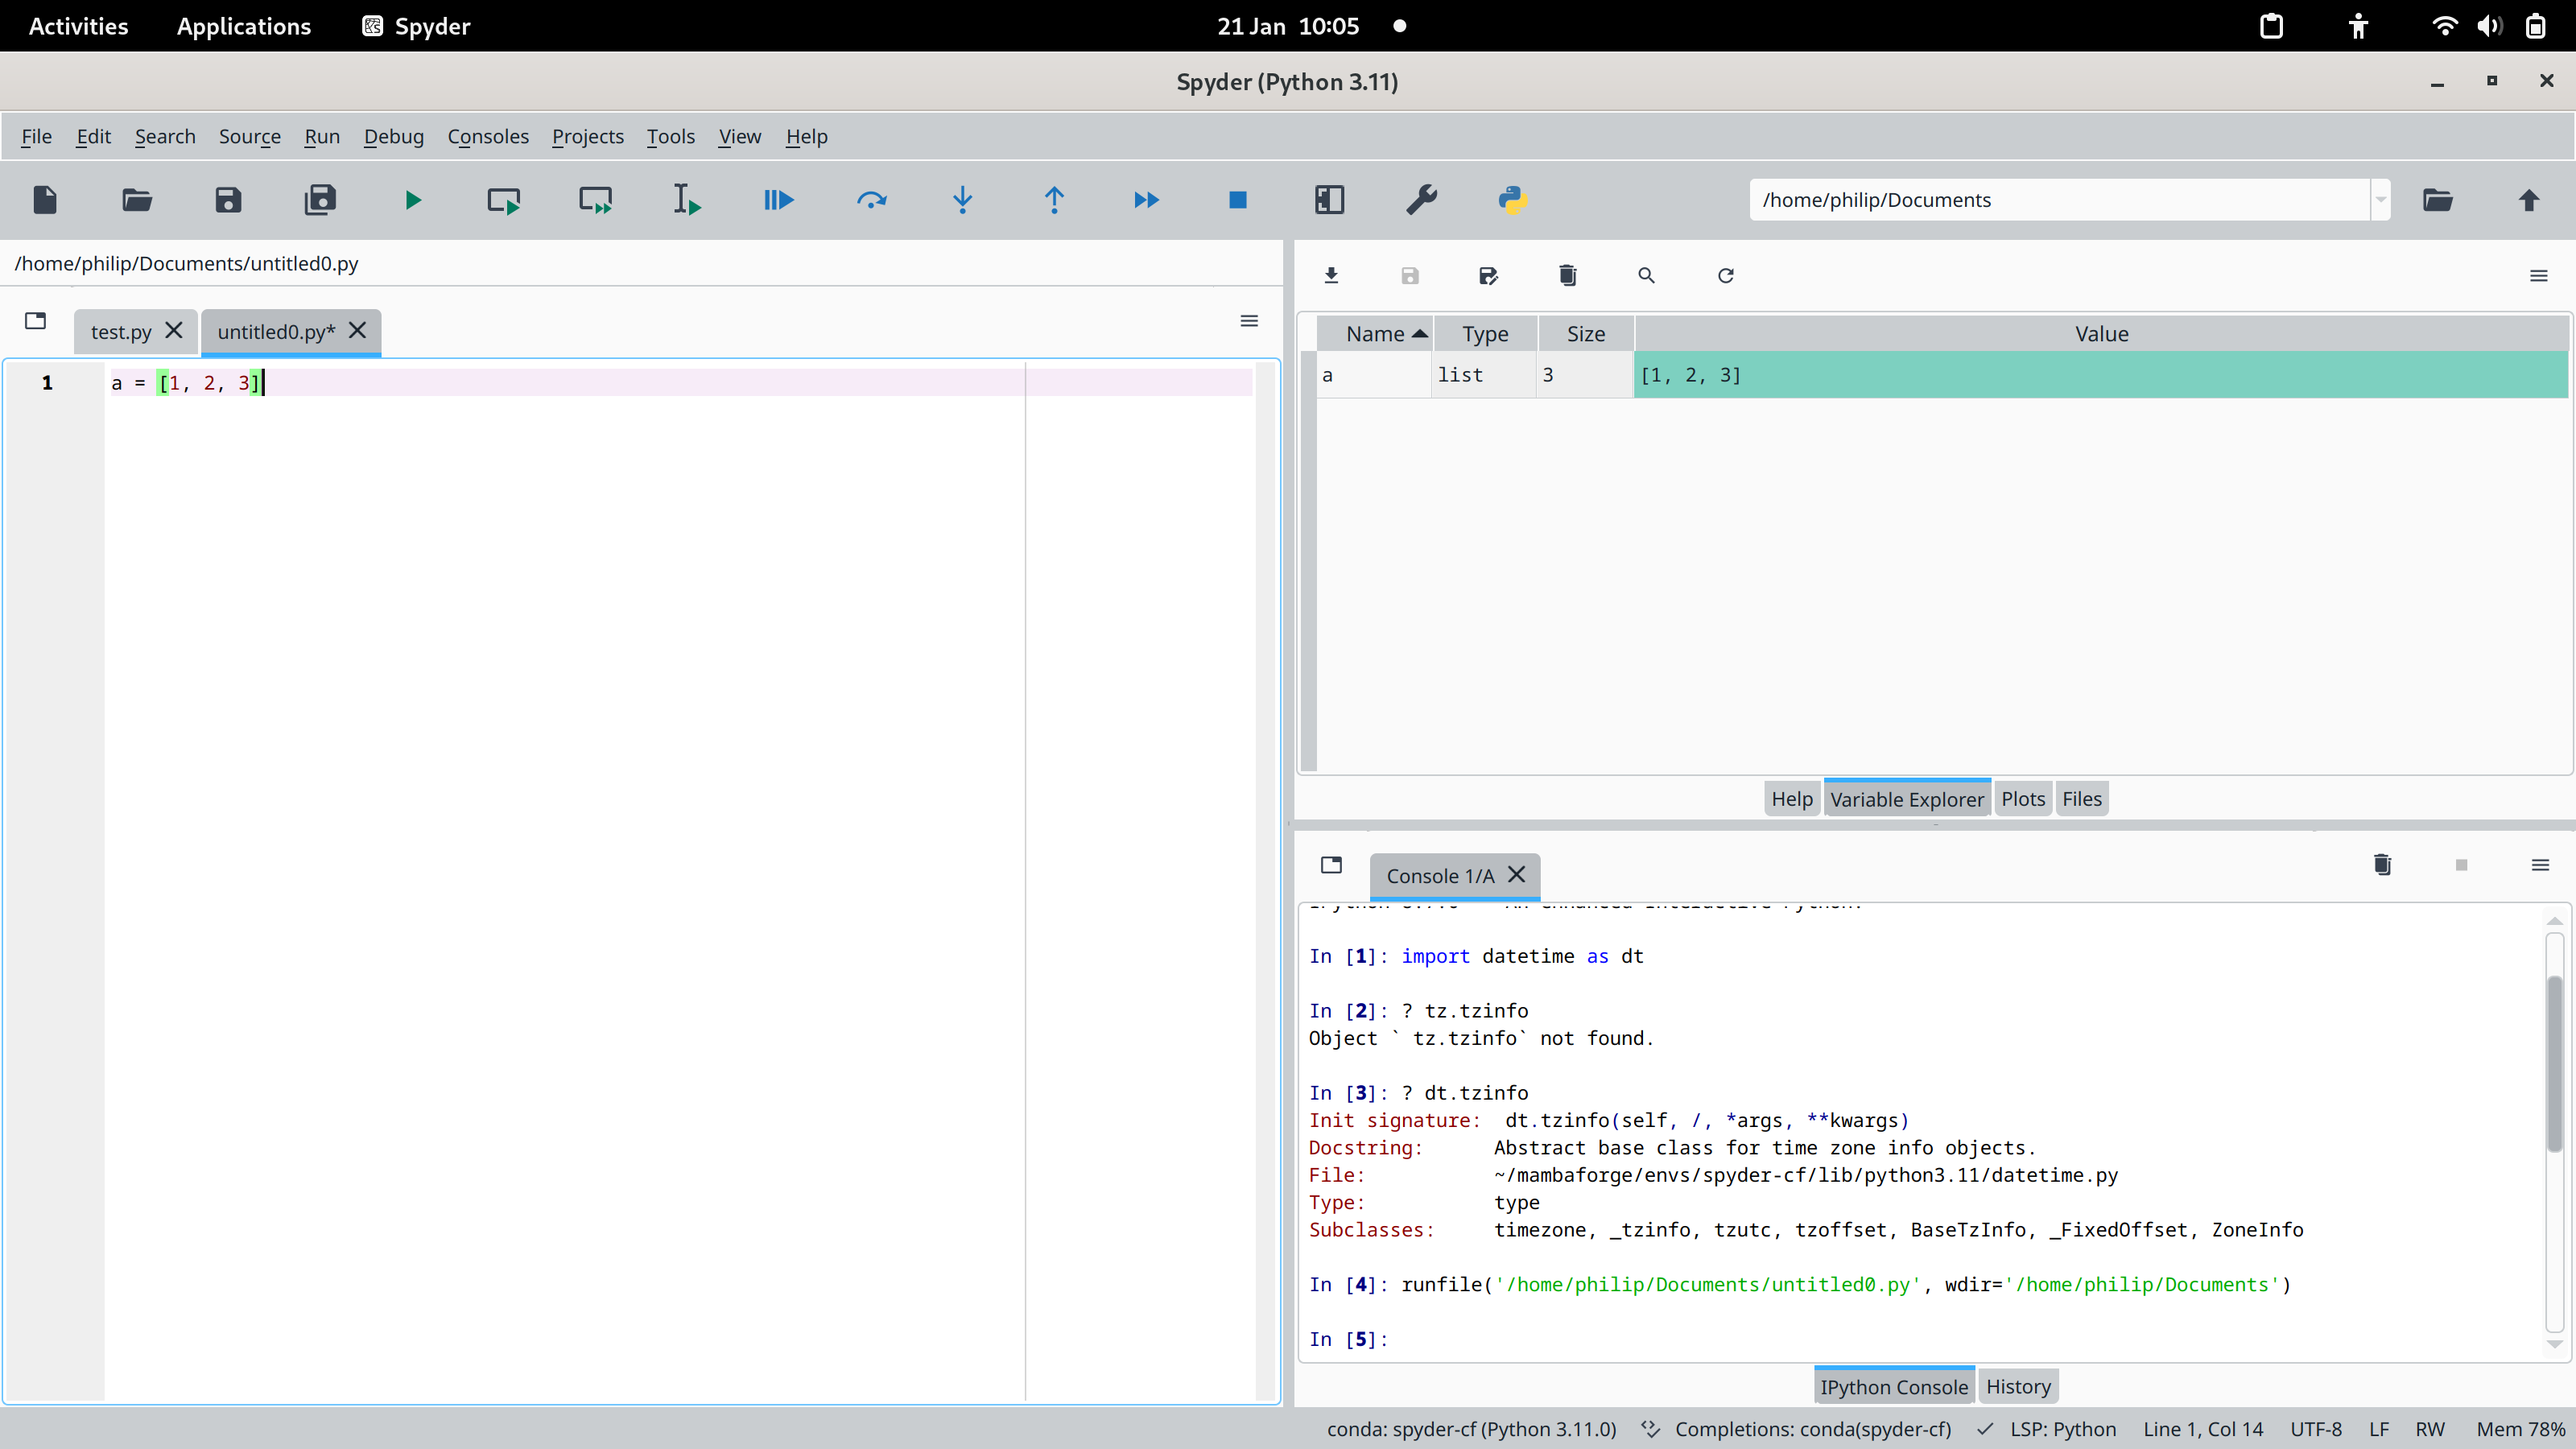The height and width of the screenshot is (1449, 2576).
Task: Browse for working directory folder icon
Action: click(2438, 200)
